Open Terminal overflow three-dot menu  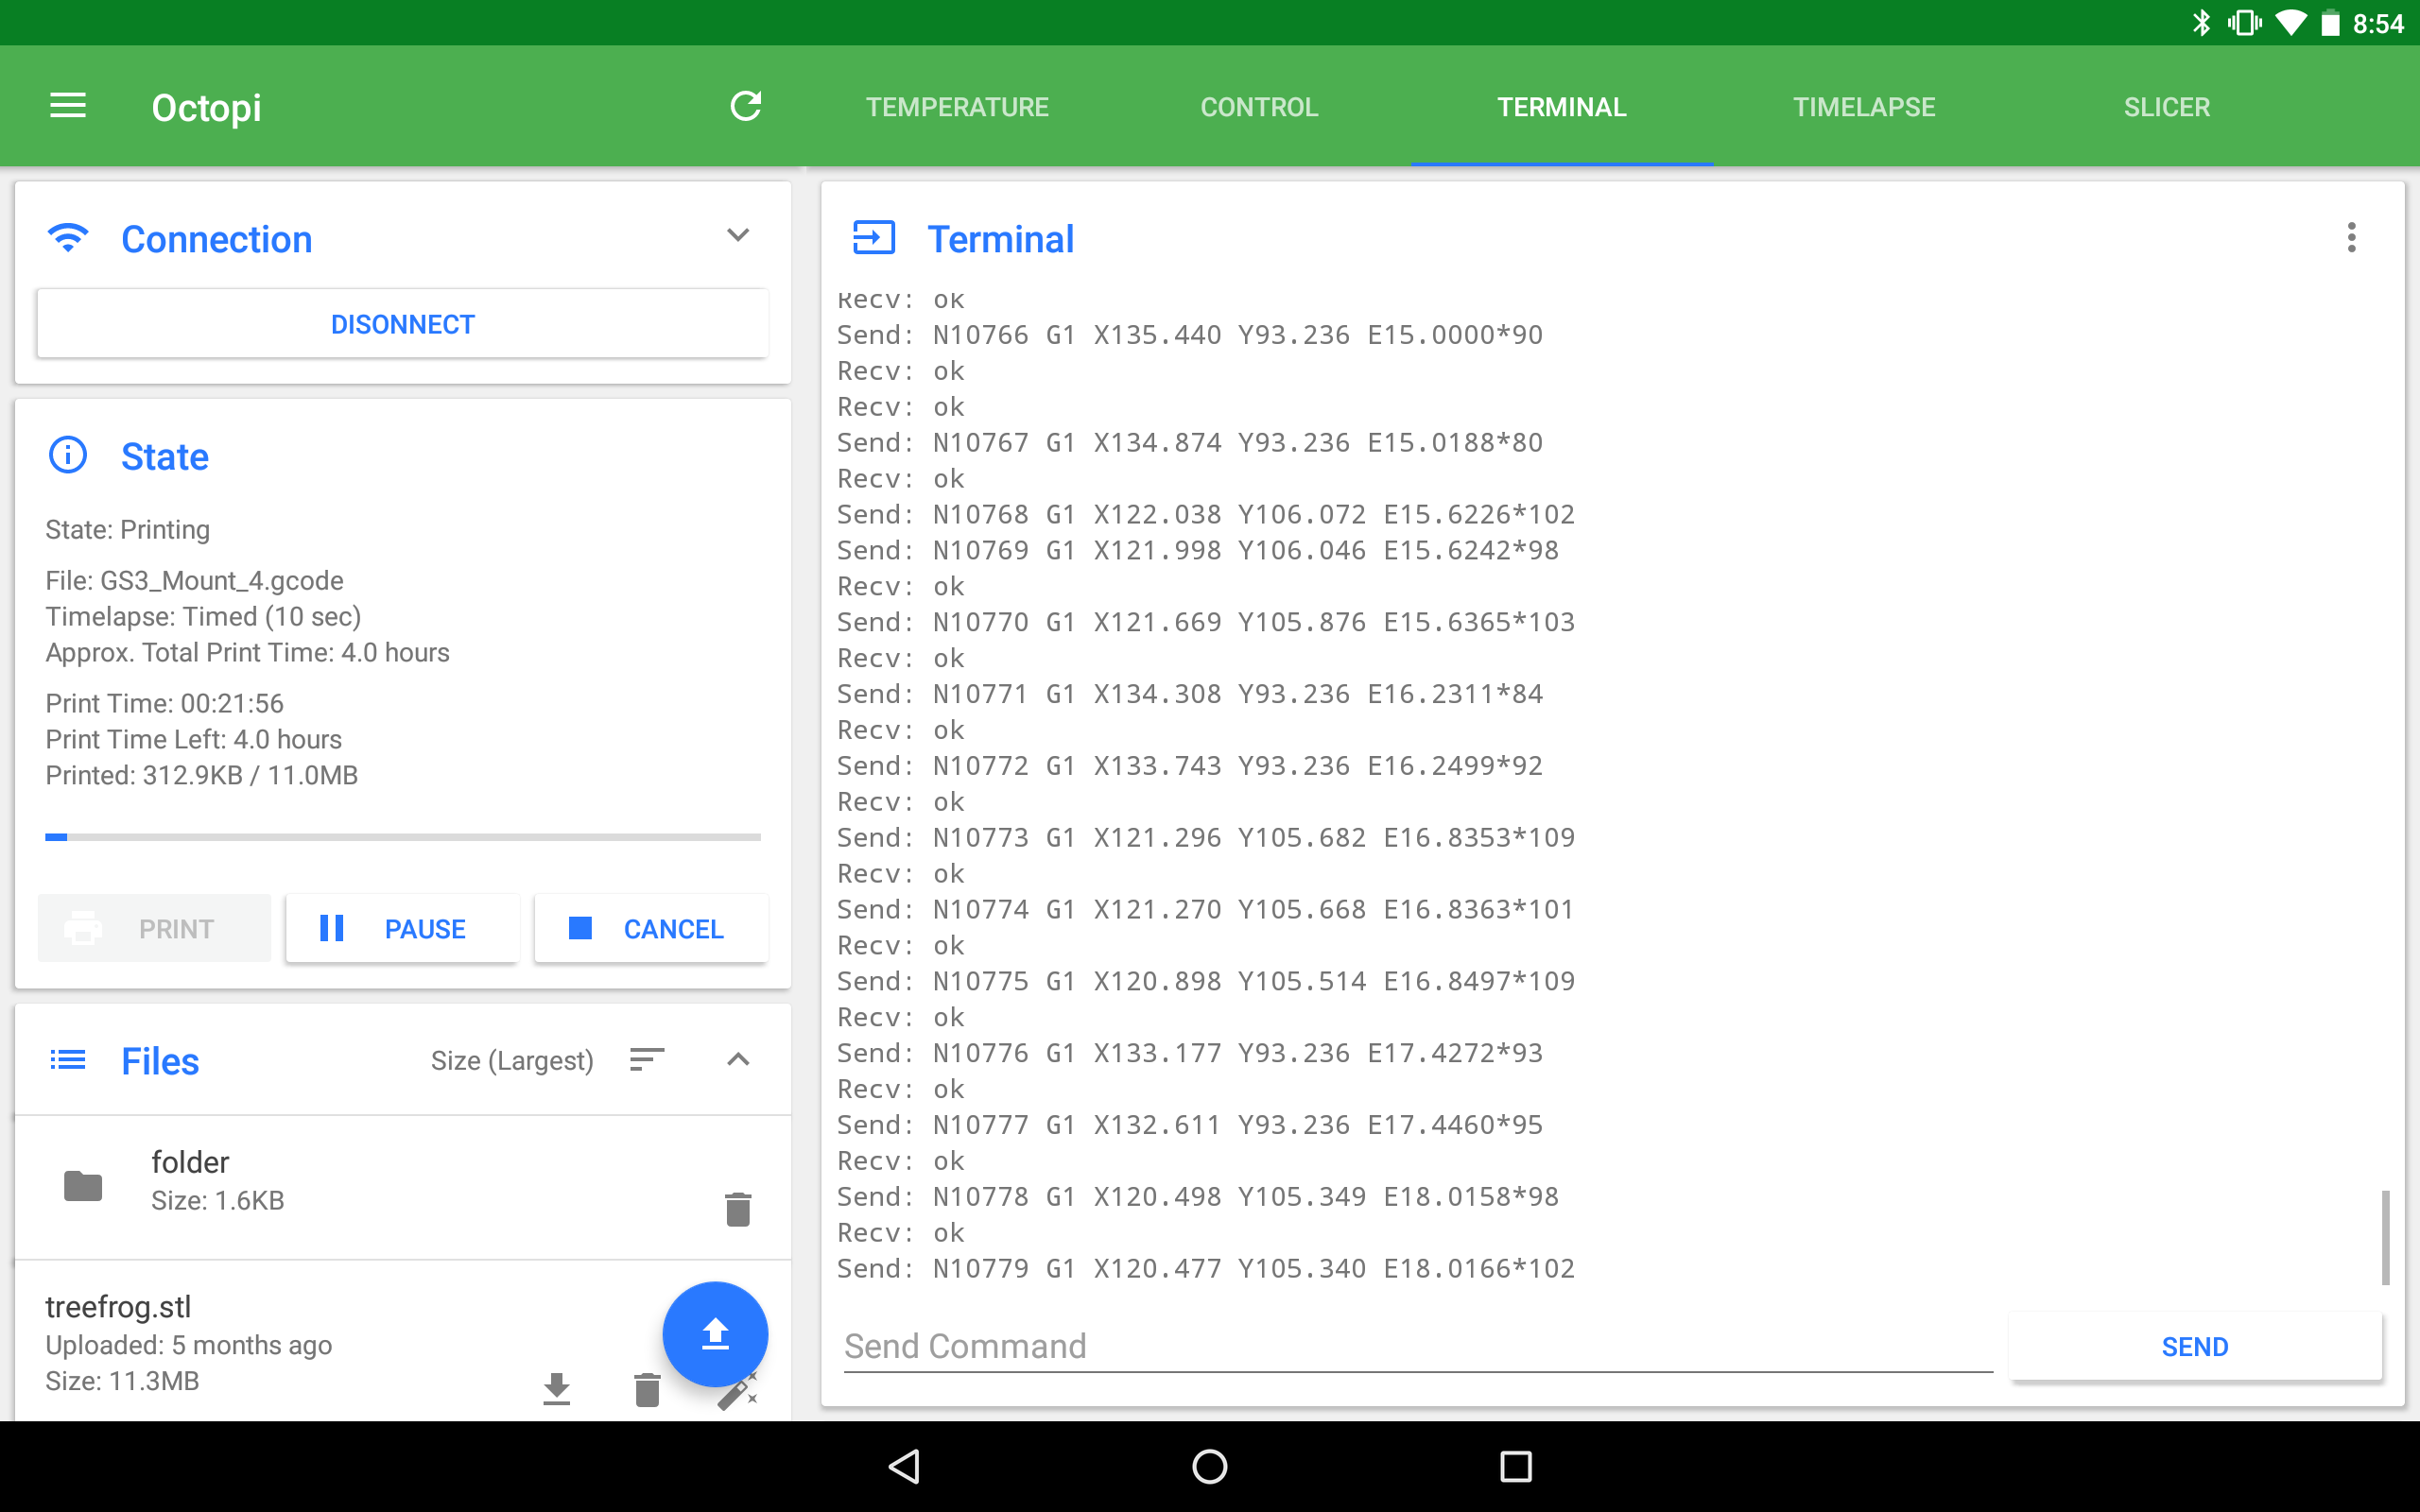[x=2351, y=238]
